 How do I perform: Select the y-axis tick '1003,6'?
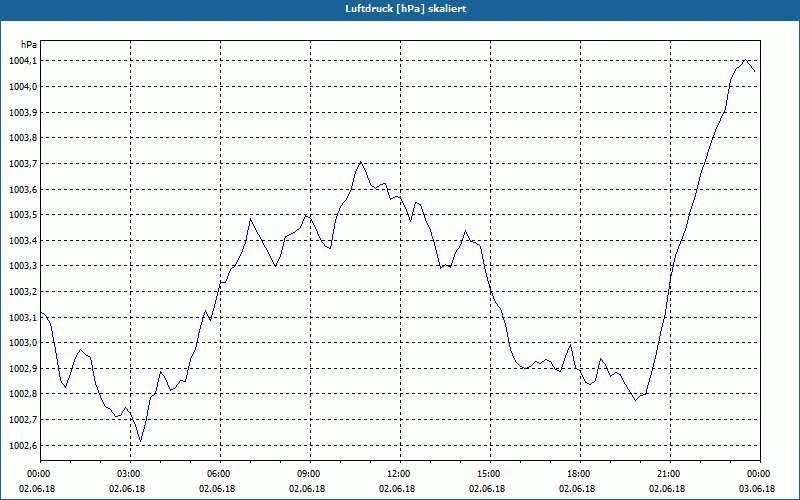[x=23, y=189]
